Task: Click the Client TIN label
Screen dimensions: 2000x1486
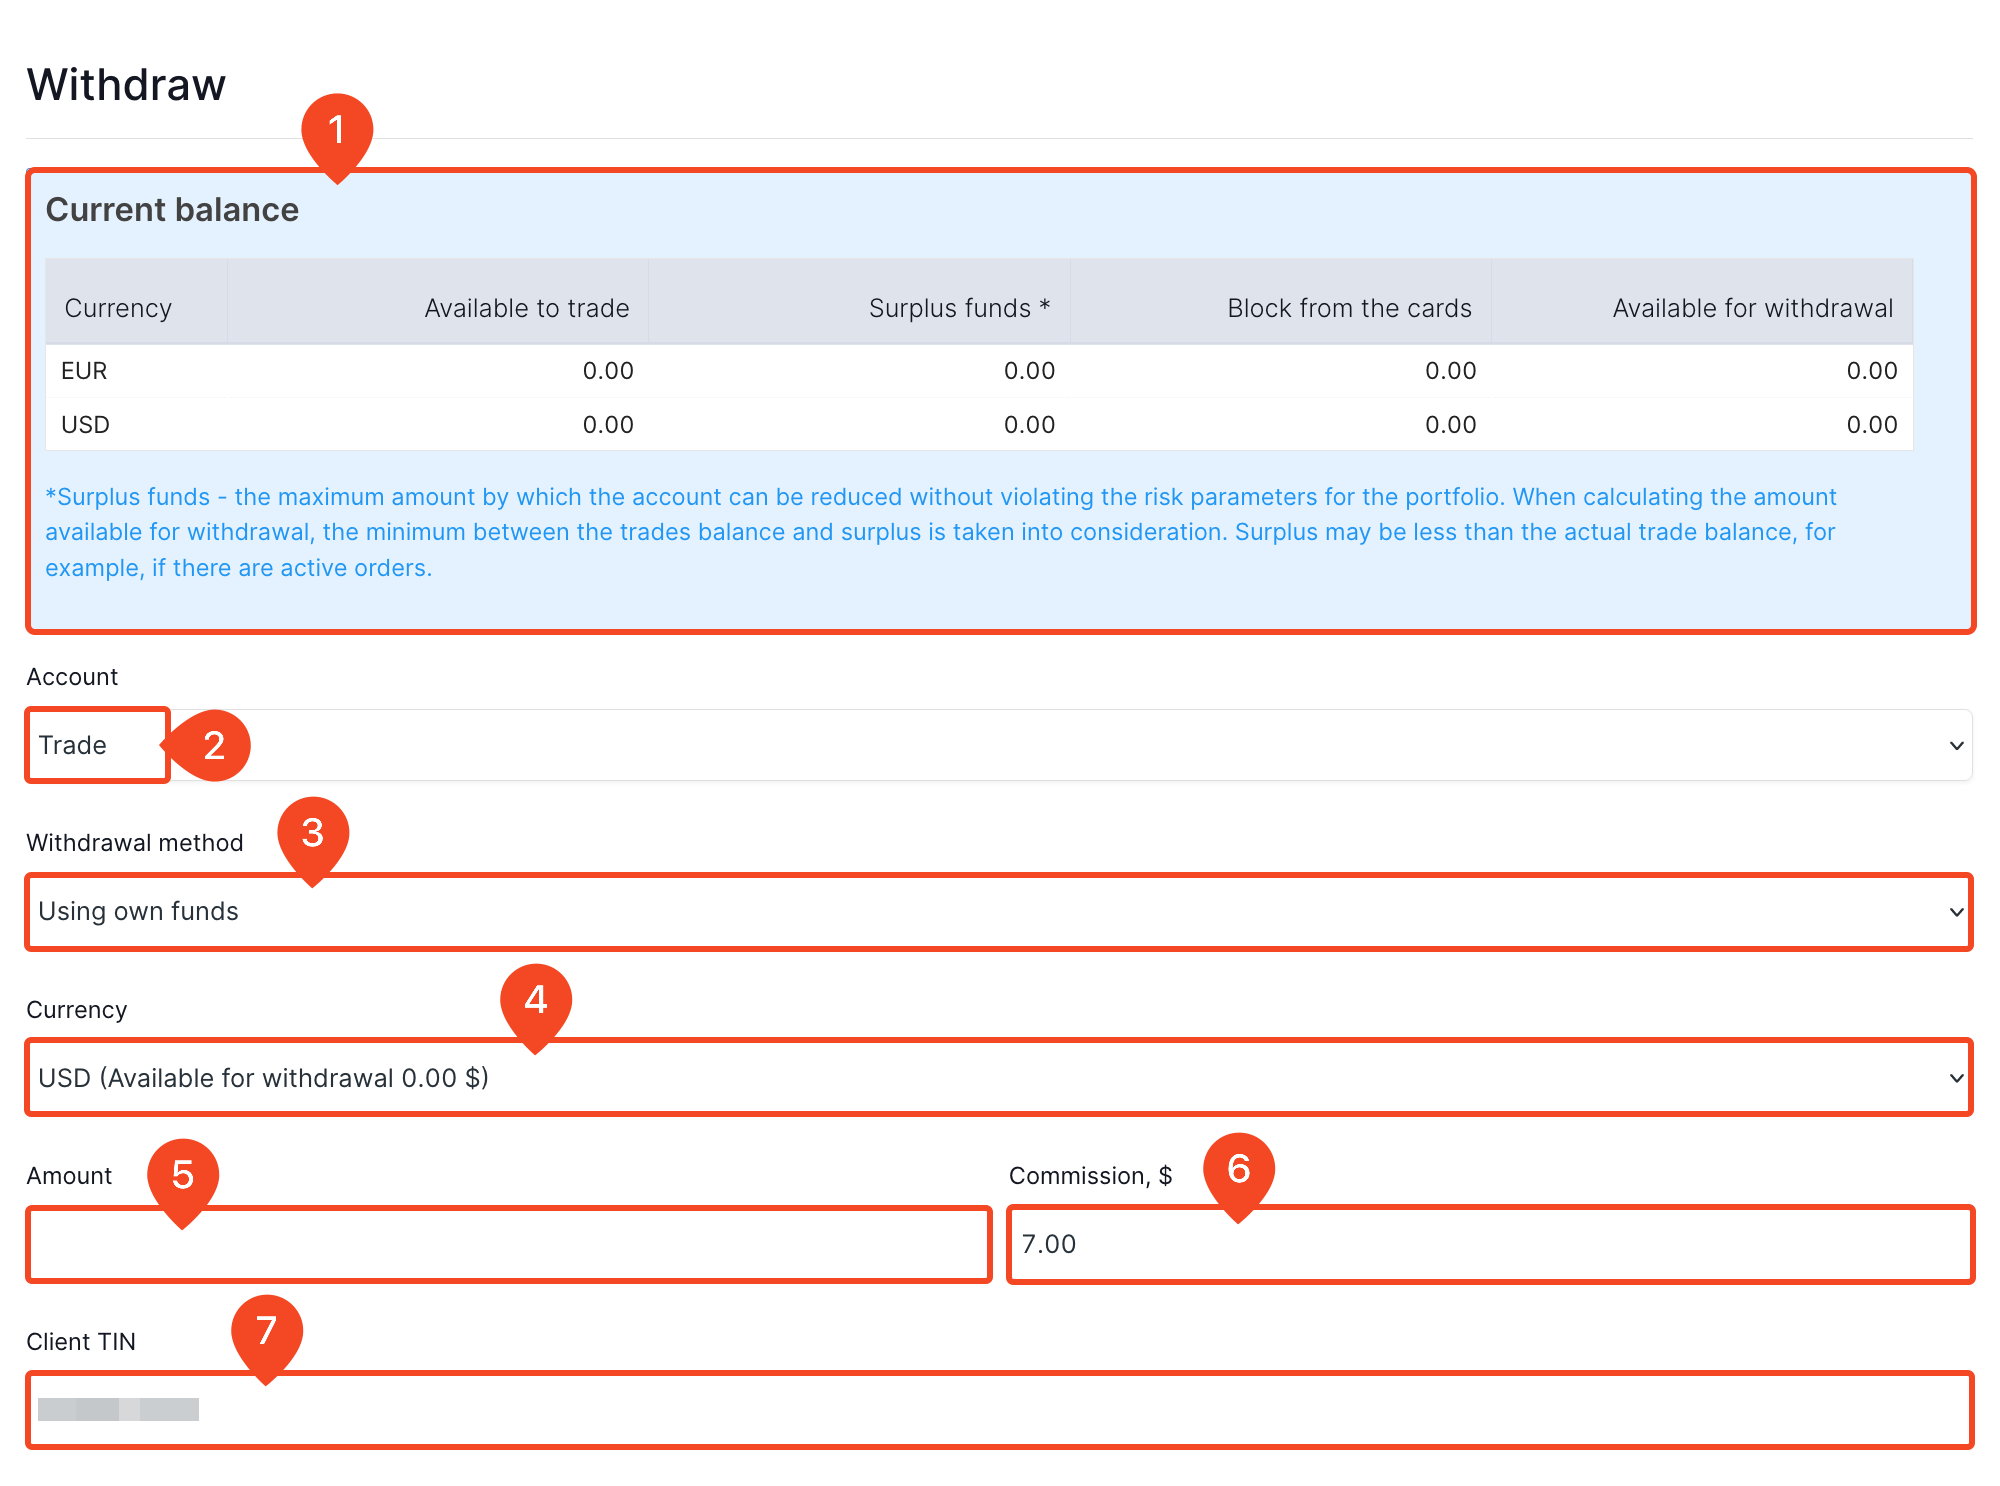Action: [81, 1342]
